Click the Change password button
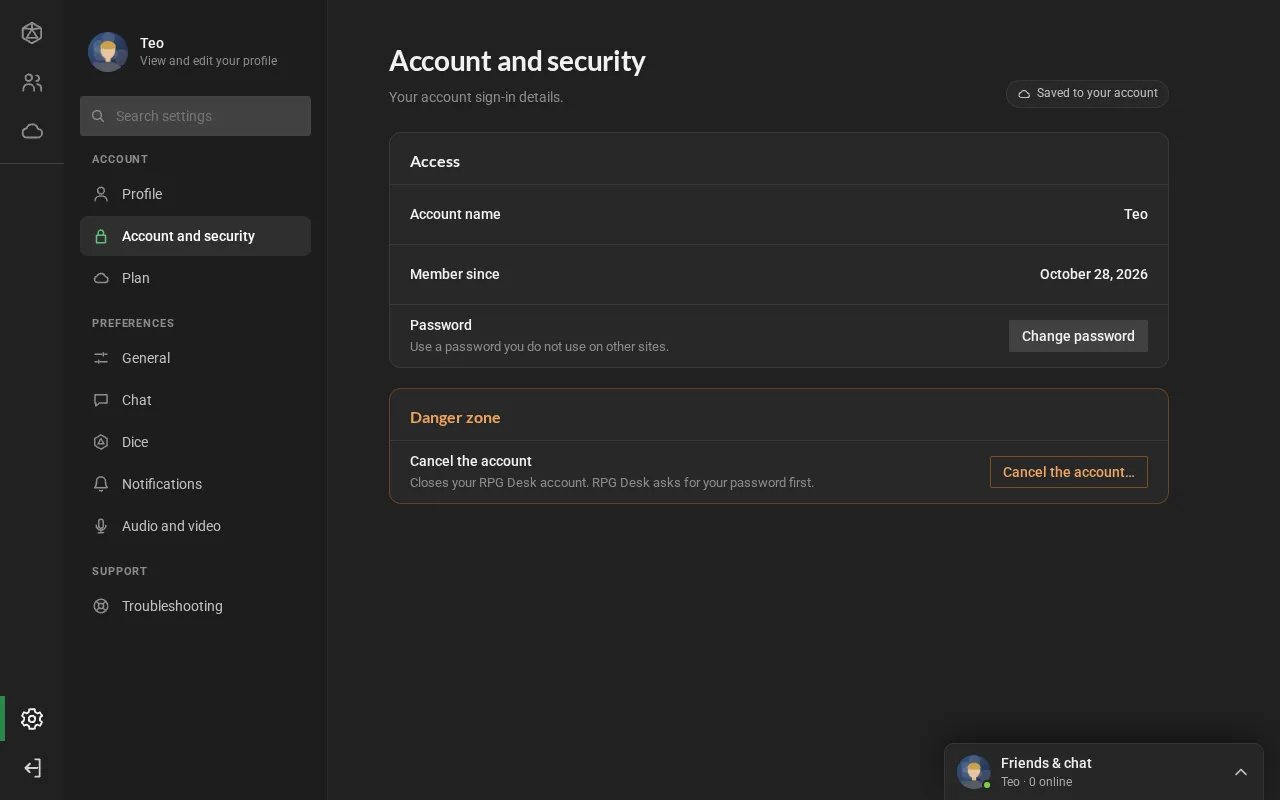Screen dimensions: 1280x800 click(1078, 336)
